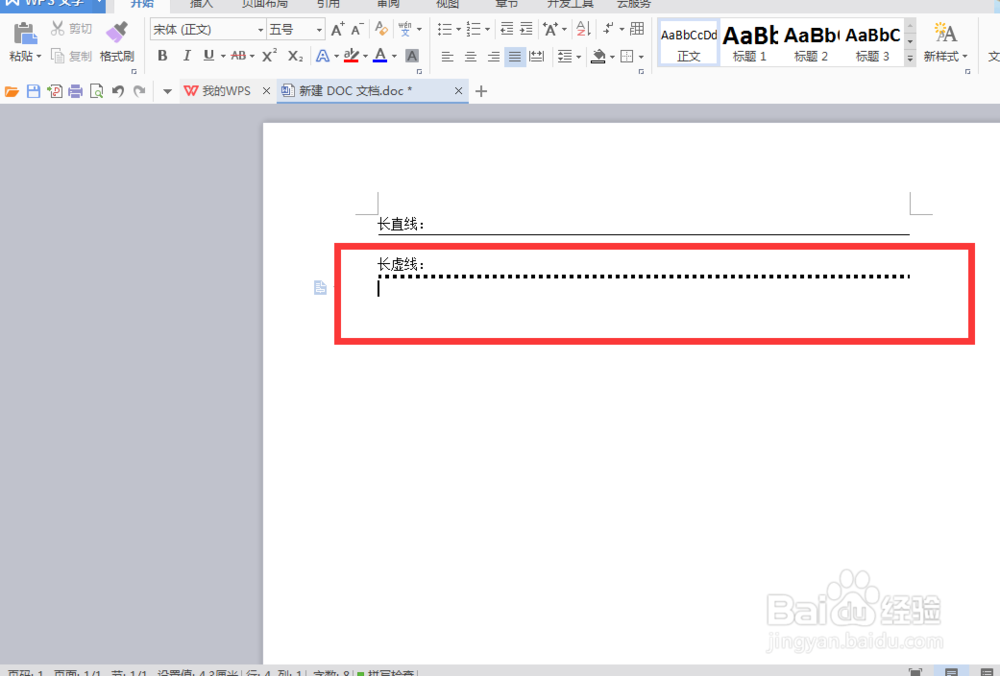This screenshot has height=676, width=1000.
Task: Open the font name combo box dropdown
Action: pyautogui.click(x=260, y=29)
